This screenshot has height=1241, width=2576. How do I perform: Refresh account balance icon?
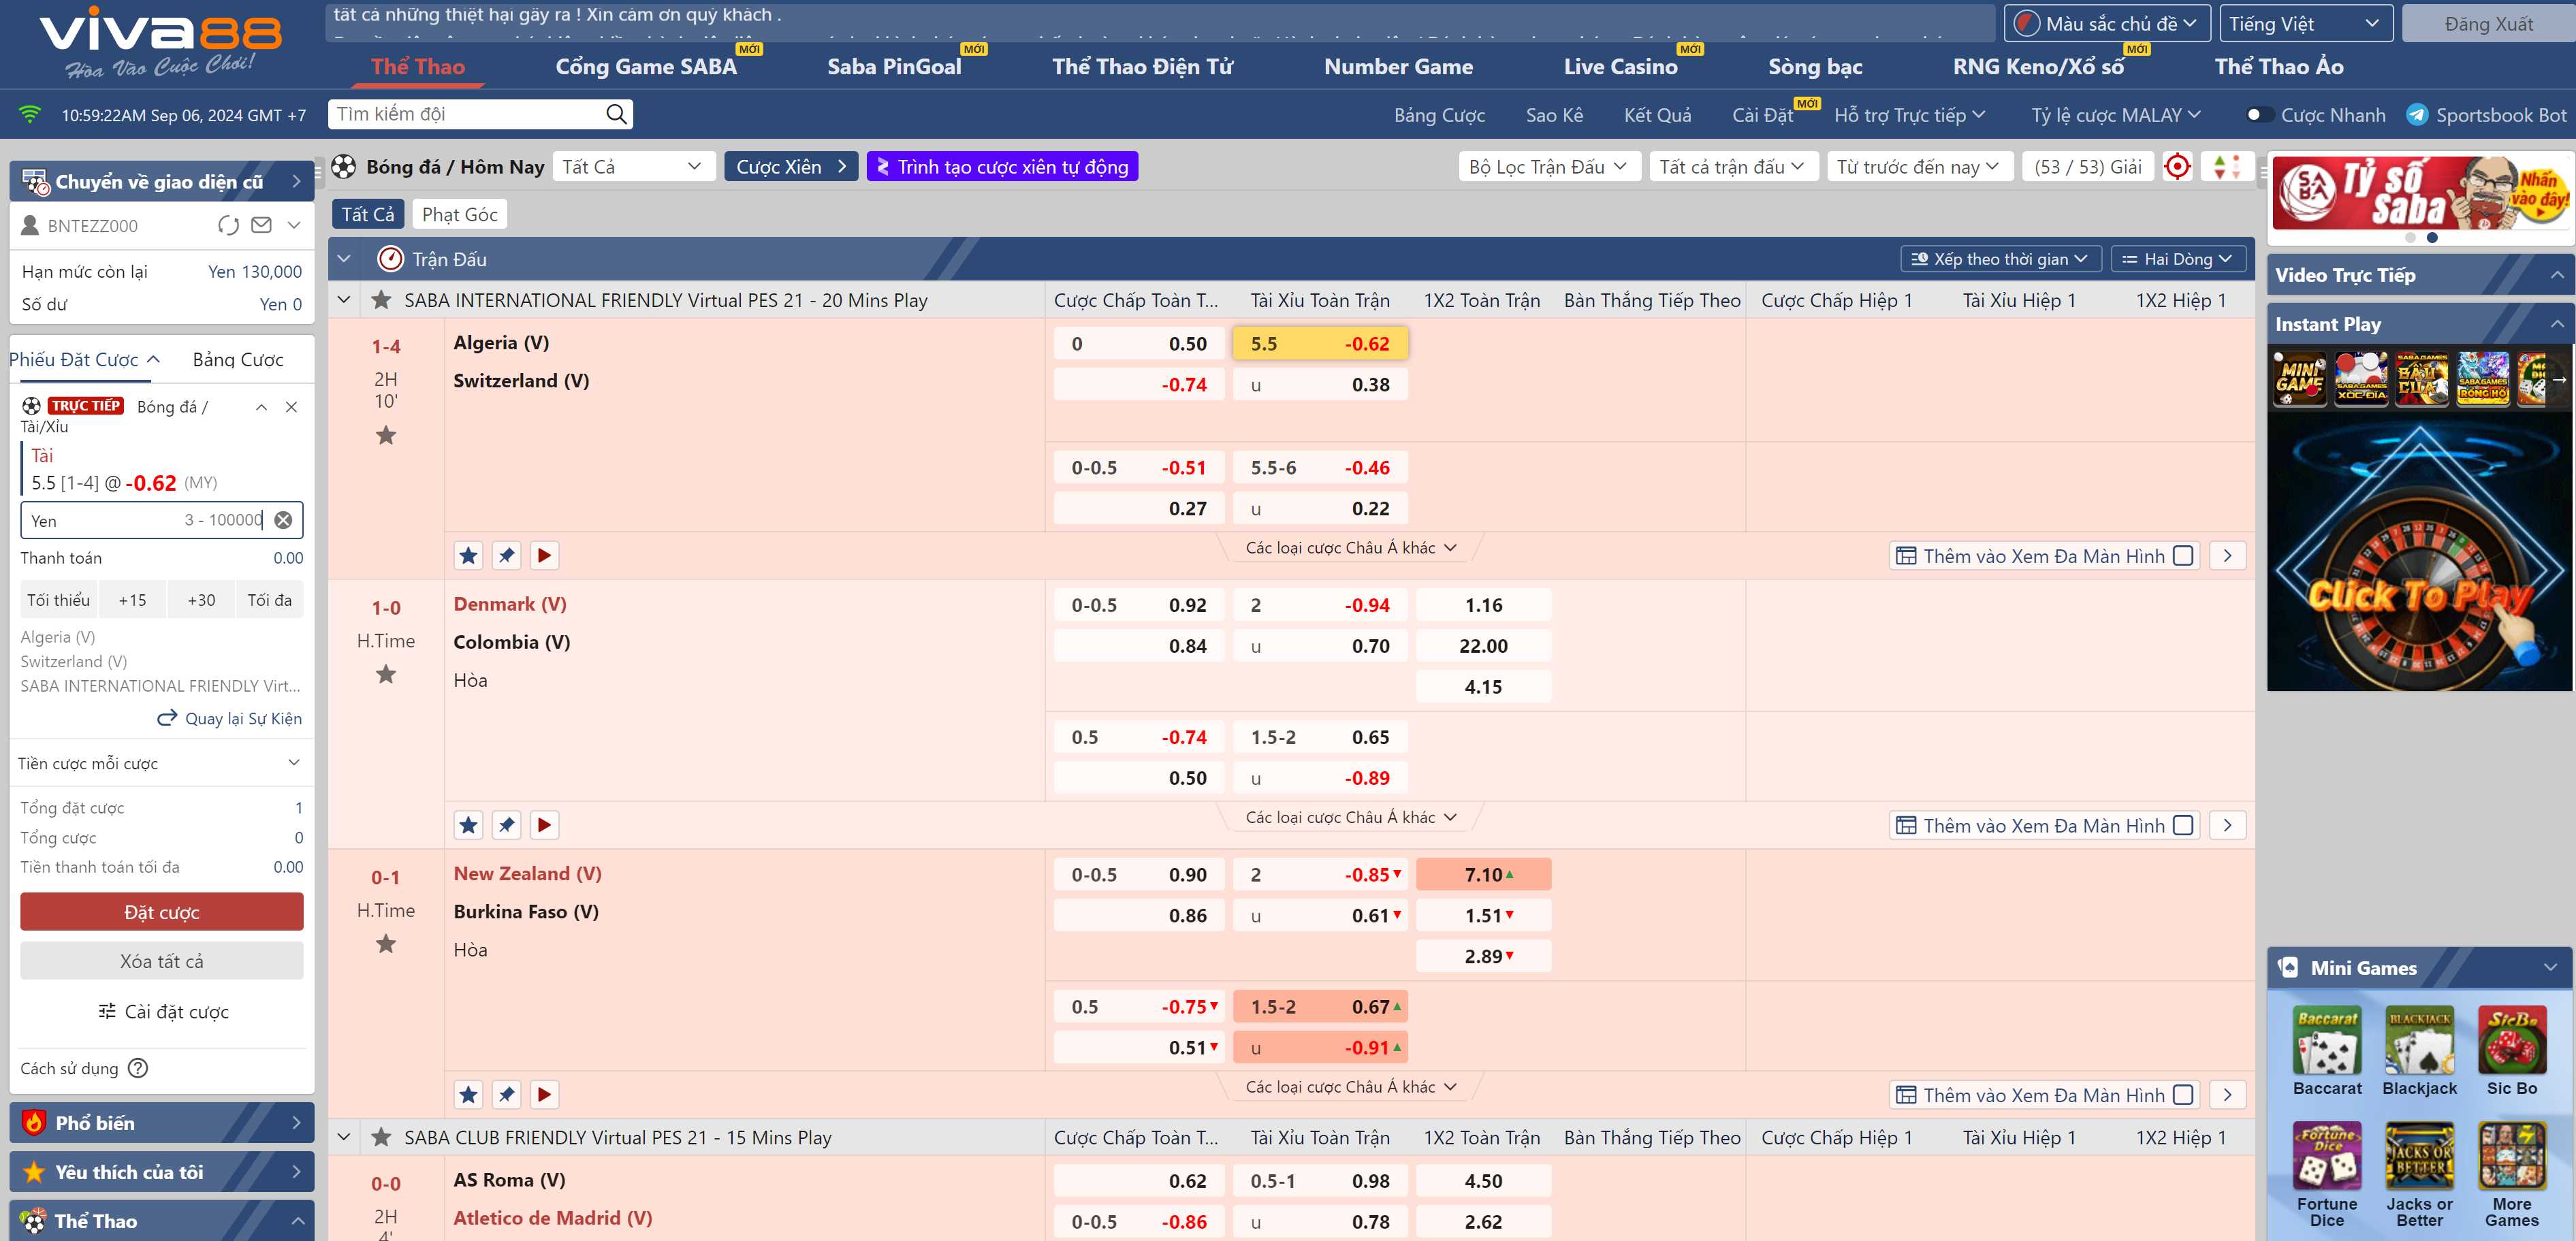coord(228,225)
